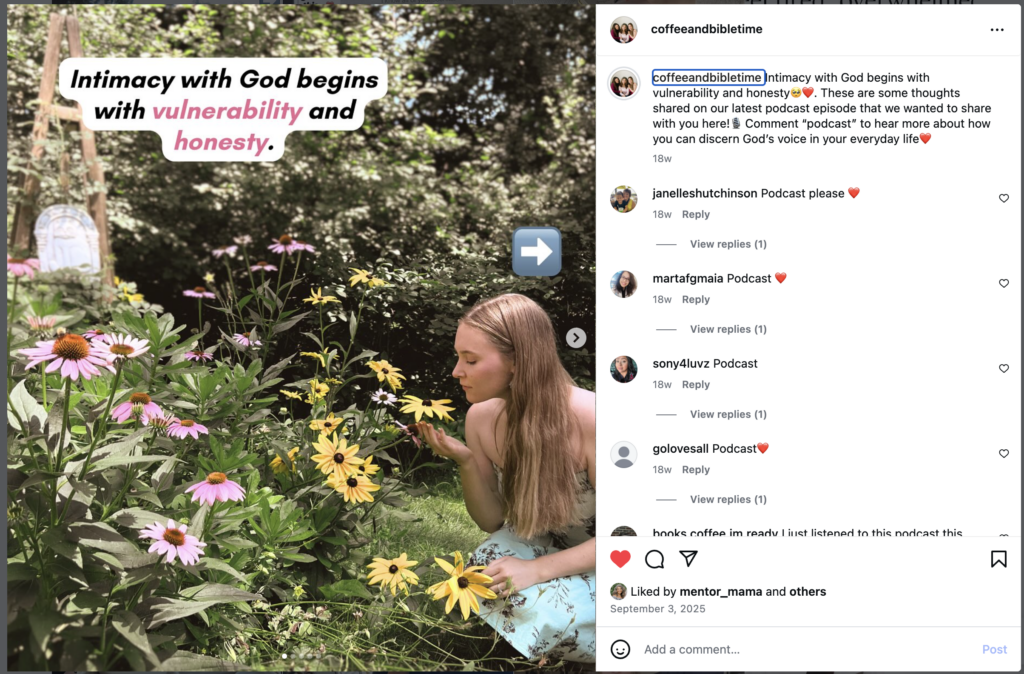
Task: Advance to next image with the chevron arrow
Action: click(575, 337)
